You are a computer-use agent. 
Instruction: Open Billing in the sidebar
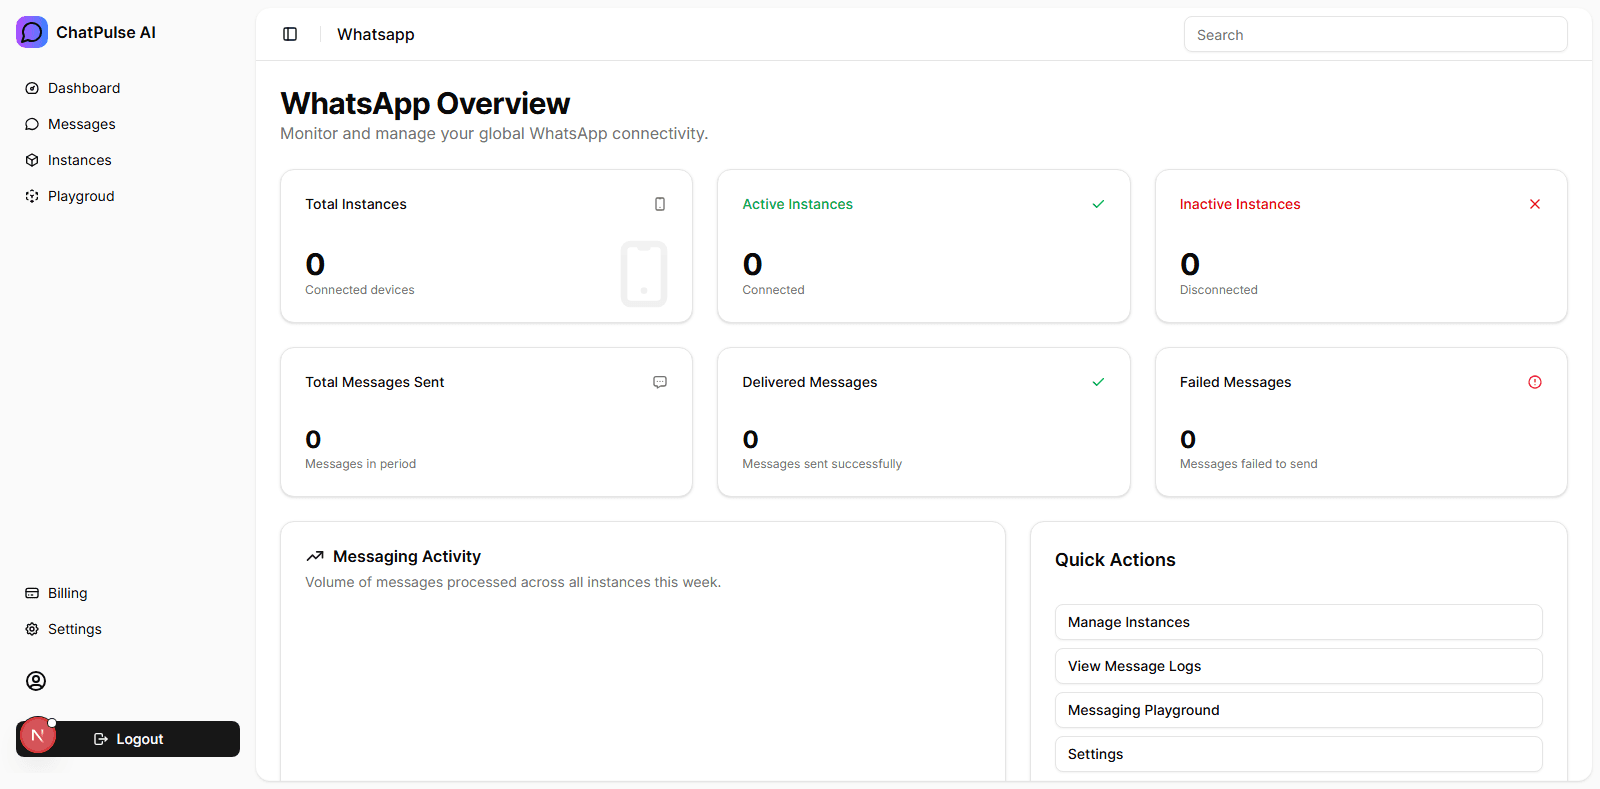point(128,593)
